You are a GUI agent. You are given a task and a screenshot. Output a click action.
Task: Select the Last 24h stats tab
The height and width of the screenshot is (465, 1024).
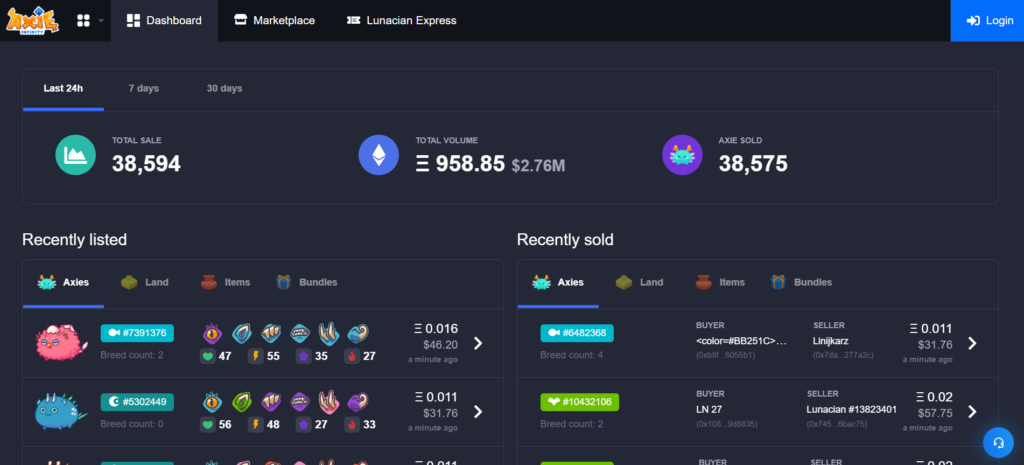[63, 88]
